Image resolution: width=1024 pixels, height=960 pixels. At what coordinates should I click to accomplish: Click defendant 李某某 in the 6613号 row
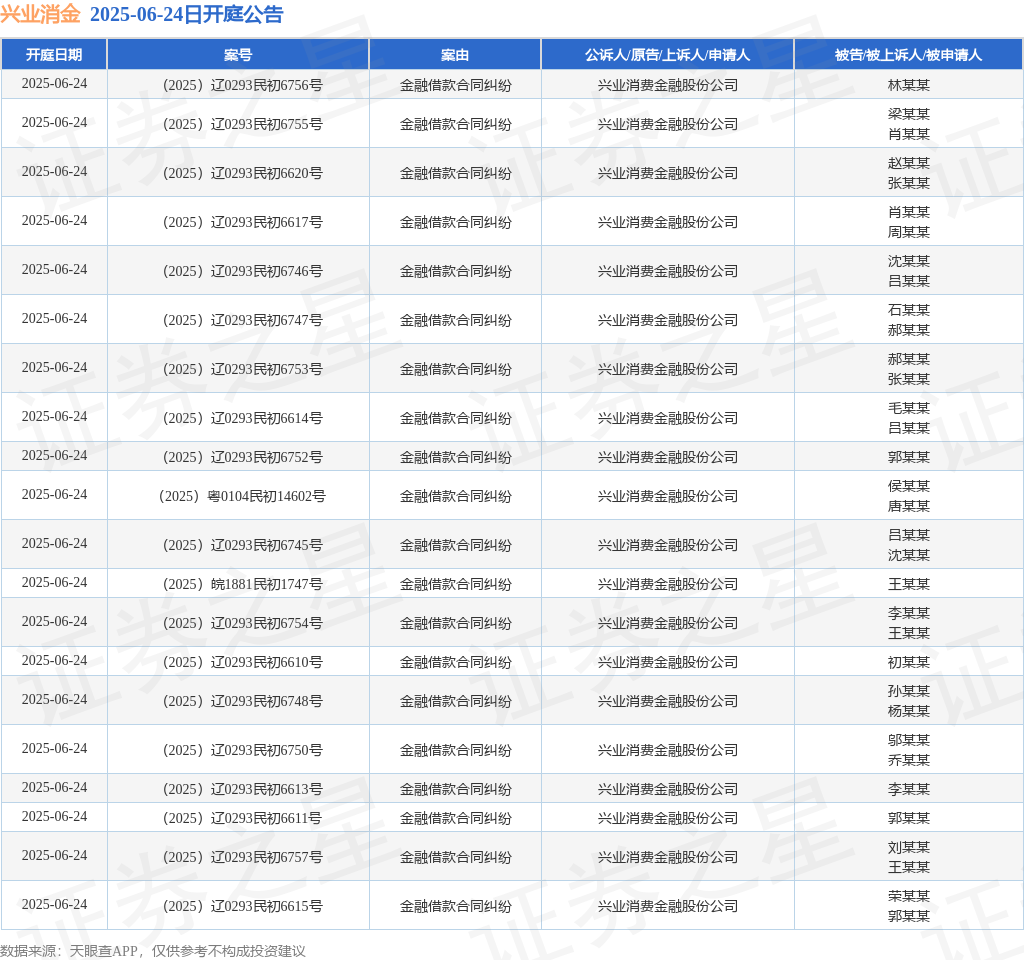(908, 789)
